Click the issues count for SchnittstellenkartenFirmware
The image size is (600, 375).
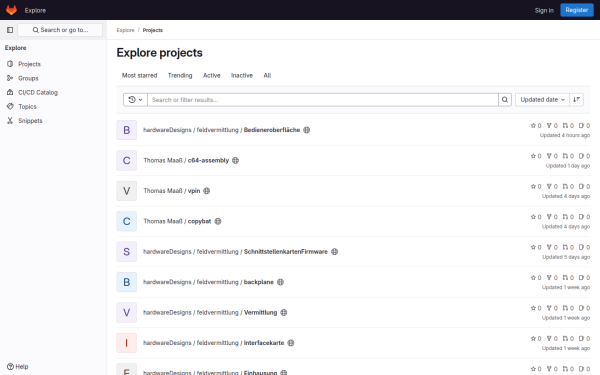point(584,247)
